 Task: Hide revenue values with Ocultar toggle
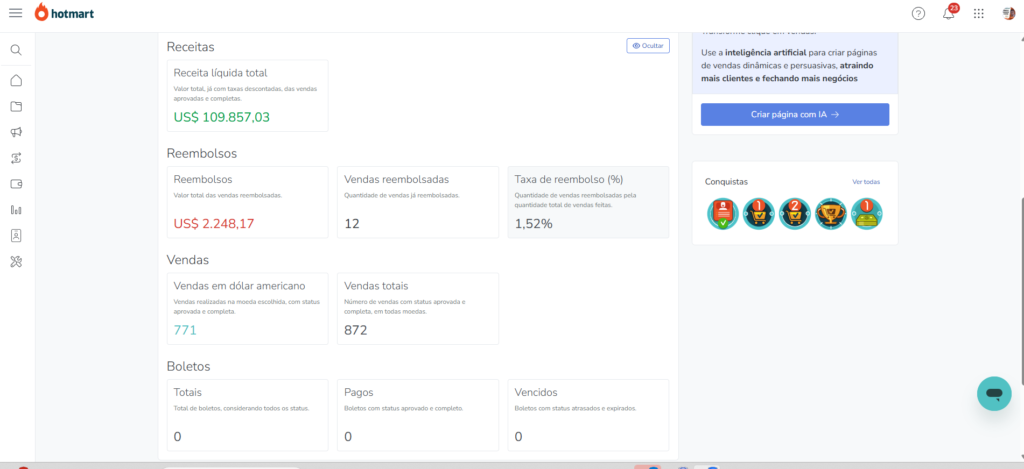click(x=648, y=45)
